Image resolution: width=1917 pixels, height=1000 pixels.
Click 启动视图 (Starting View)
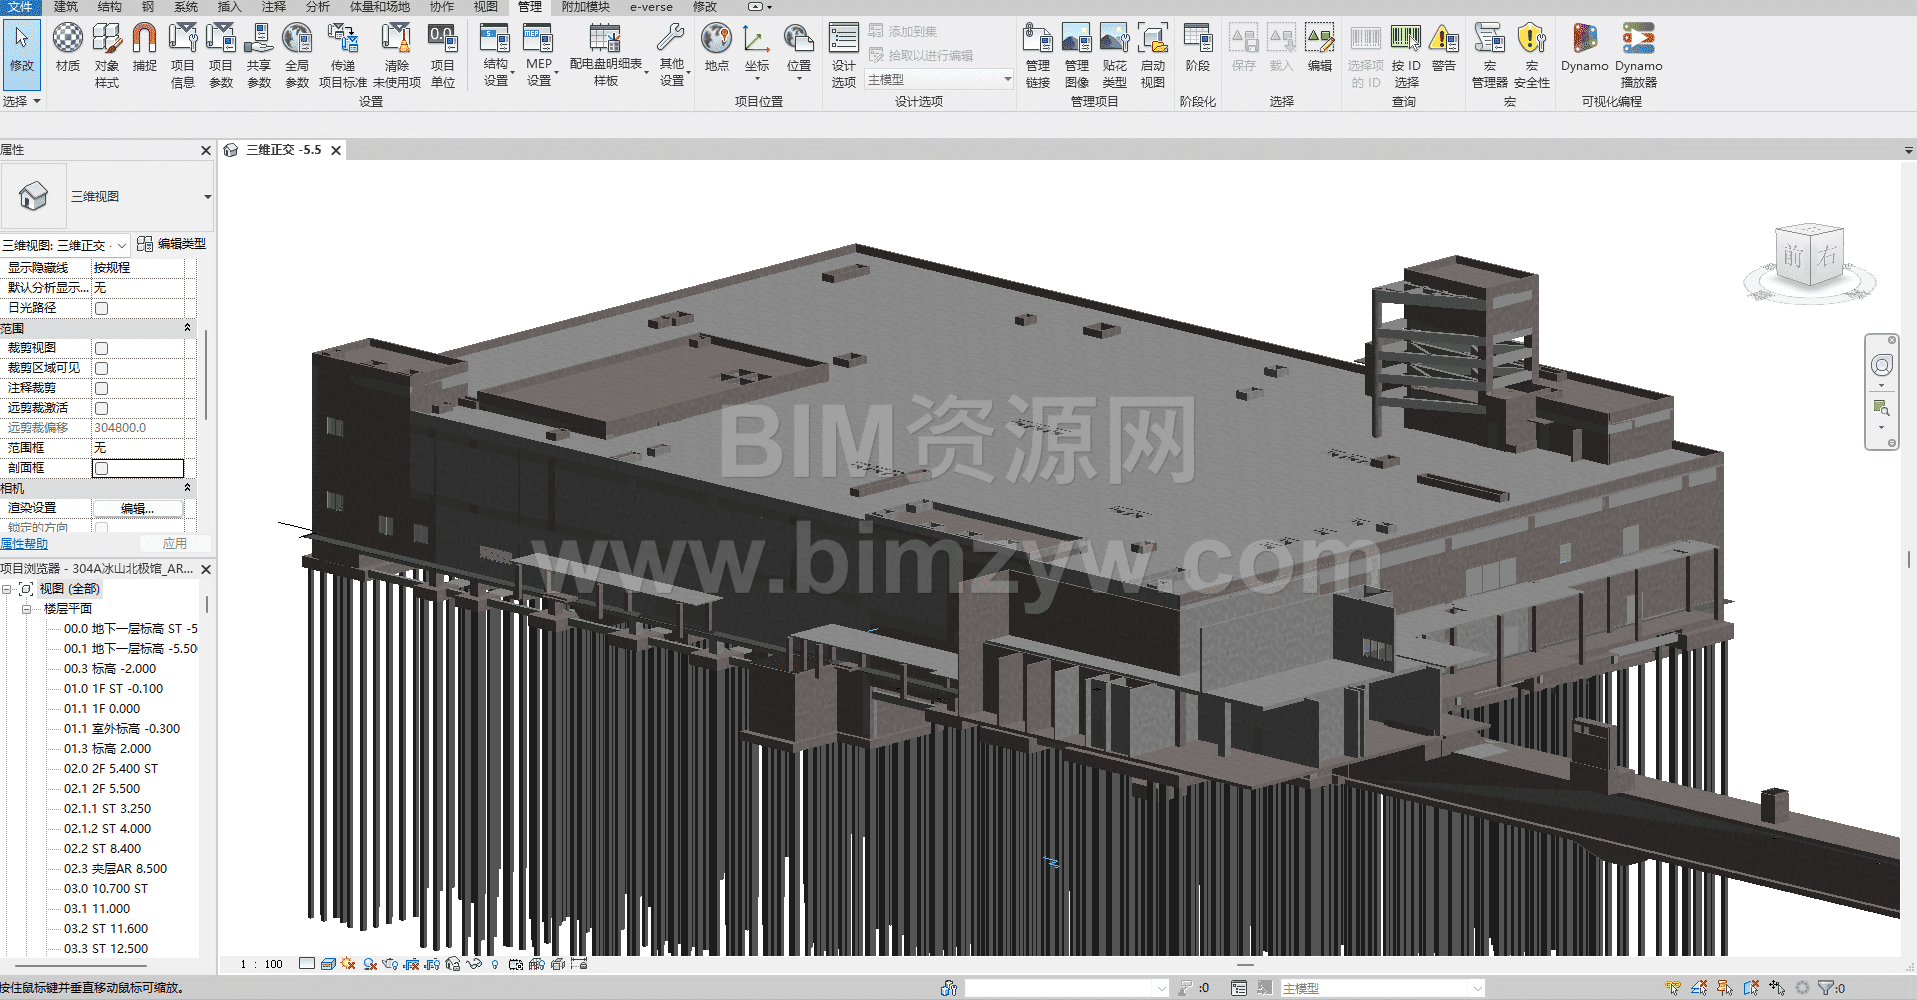click(x=1153, y=55)
